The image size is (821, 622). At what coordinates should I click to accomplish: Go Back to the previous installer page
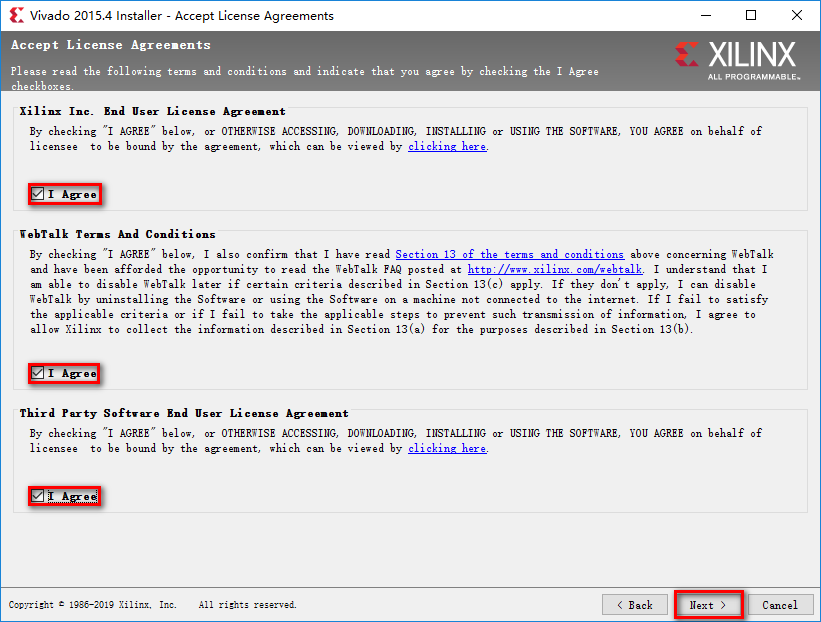tap(635, 605)
